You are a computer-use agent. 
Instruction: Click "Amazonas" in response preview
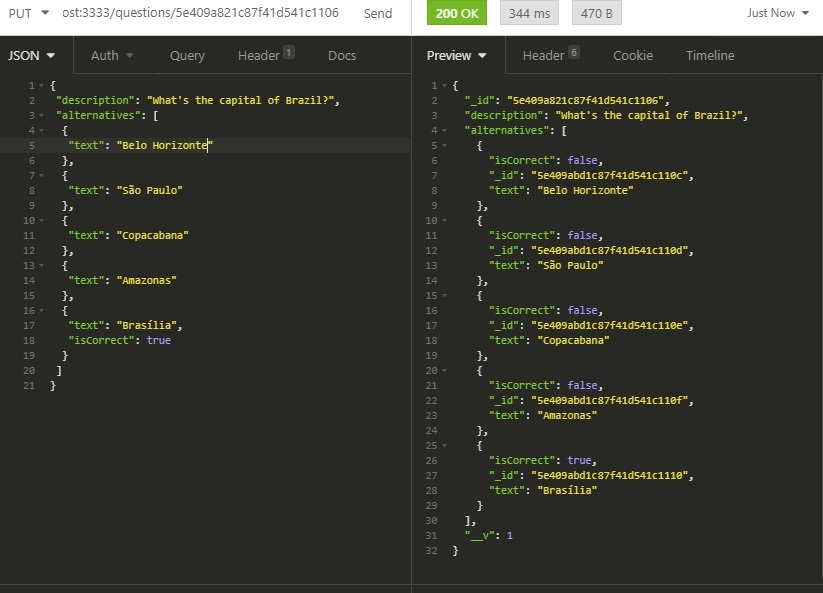[567, 415]
